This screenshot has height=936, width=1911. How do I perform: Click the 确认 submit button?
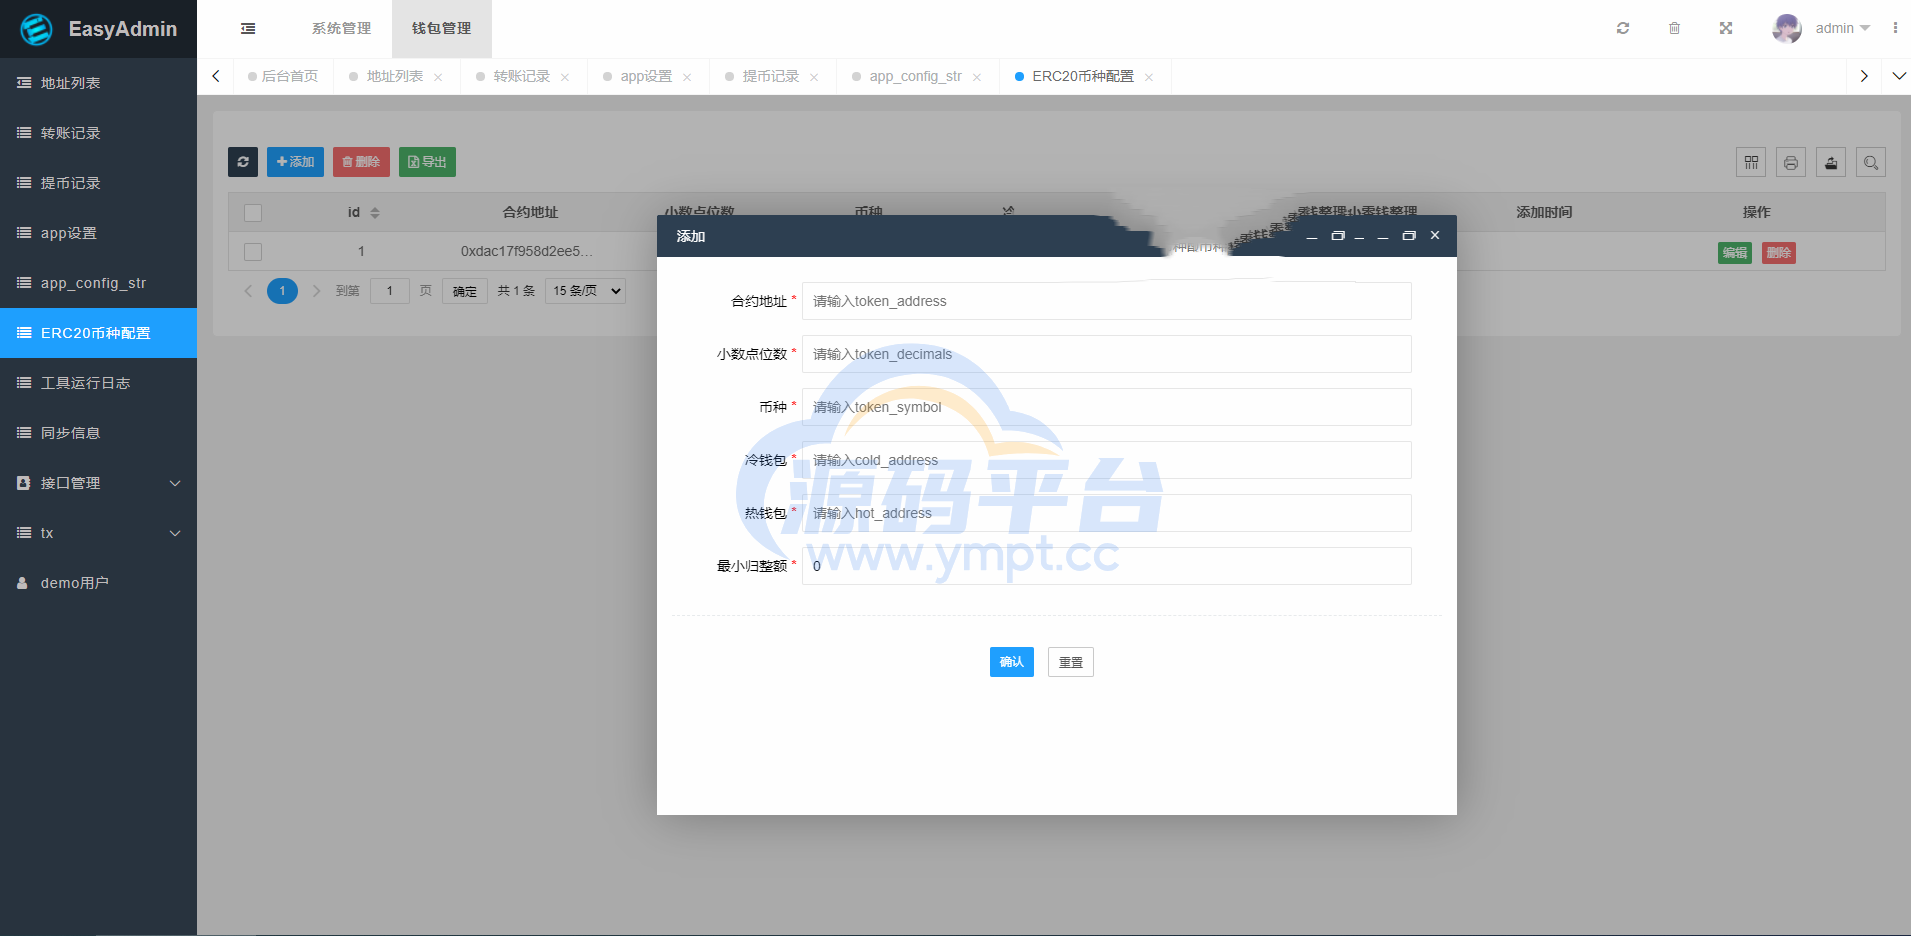(1011, 662)
